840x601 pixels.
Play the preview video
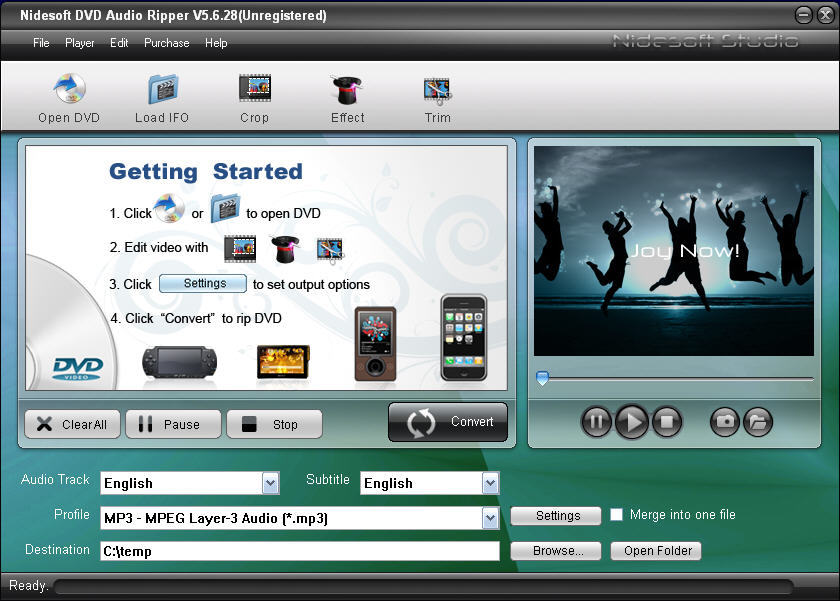(x=632, y=422)
